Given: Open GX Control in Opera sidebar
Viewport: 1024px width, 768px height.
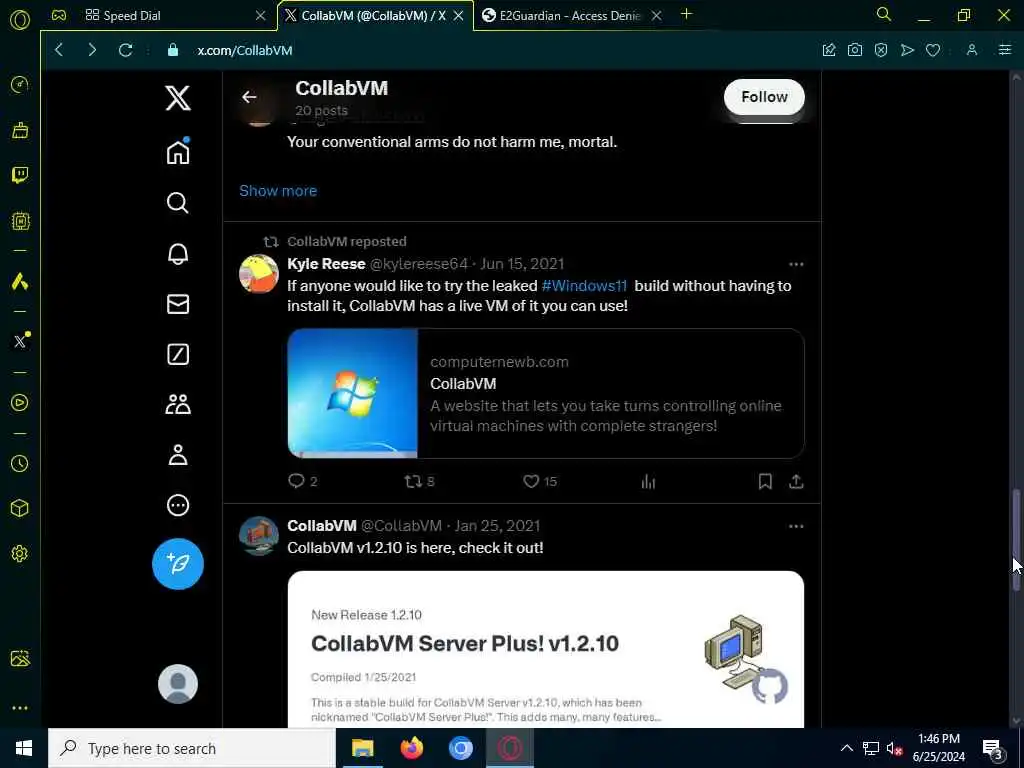Looking at the screenshot, I should coord(20,84).
